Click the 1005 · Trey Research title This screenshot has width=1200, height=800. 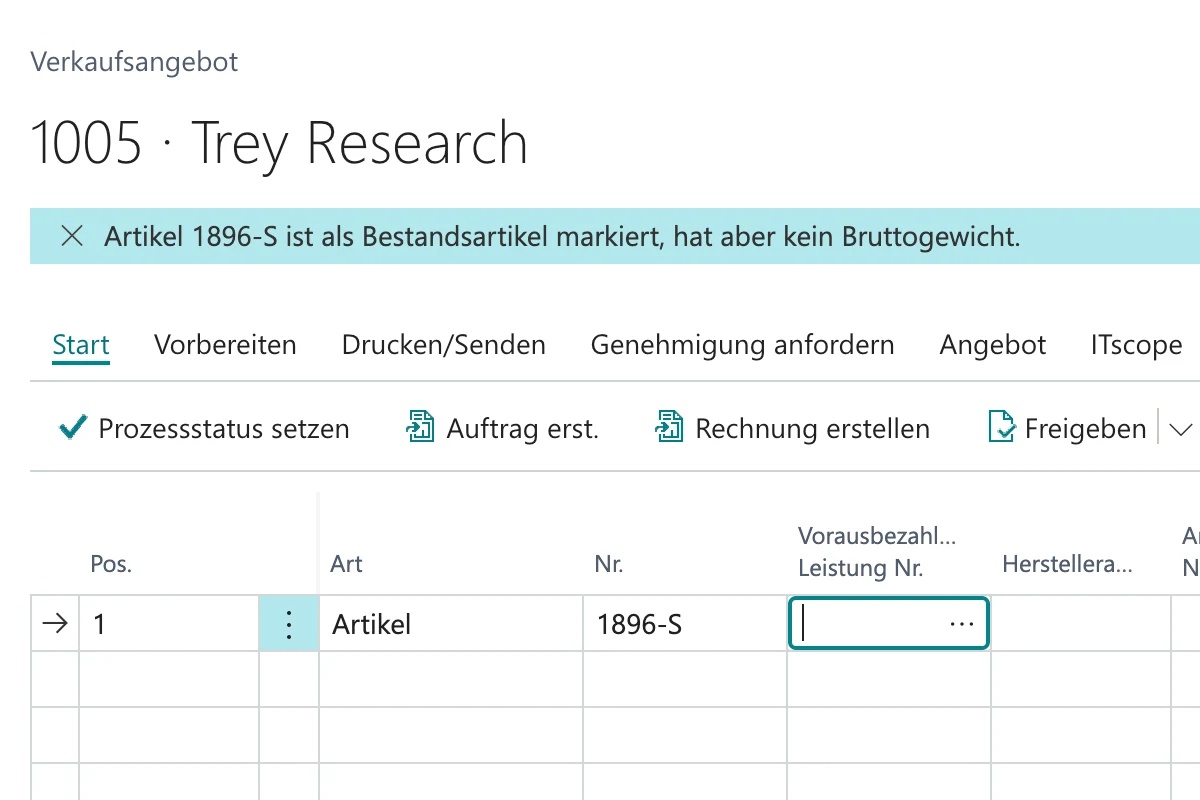(279, 142)
